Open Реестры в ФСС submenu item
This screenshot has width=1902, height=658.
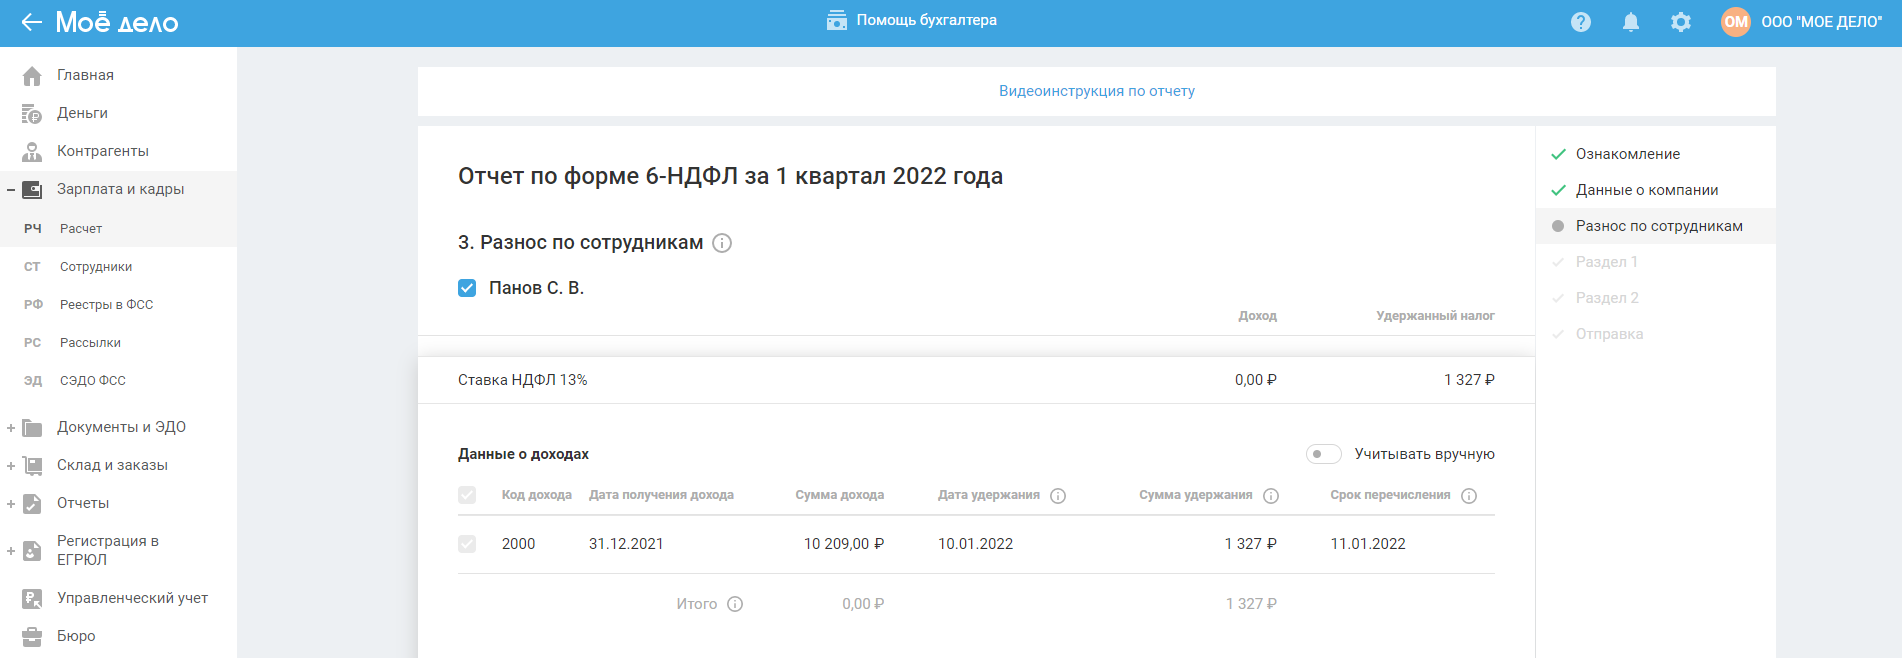click(x=106, y=305)
